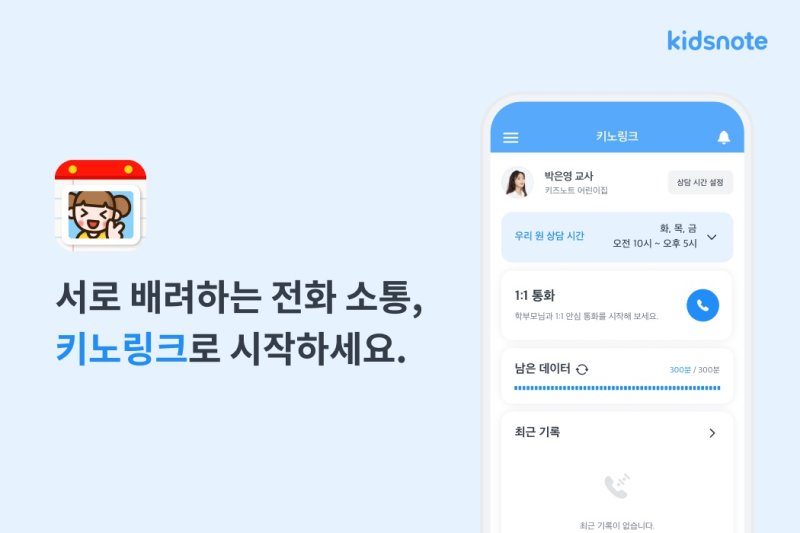Click the blue remaining data progress bar

click(617, 388)
